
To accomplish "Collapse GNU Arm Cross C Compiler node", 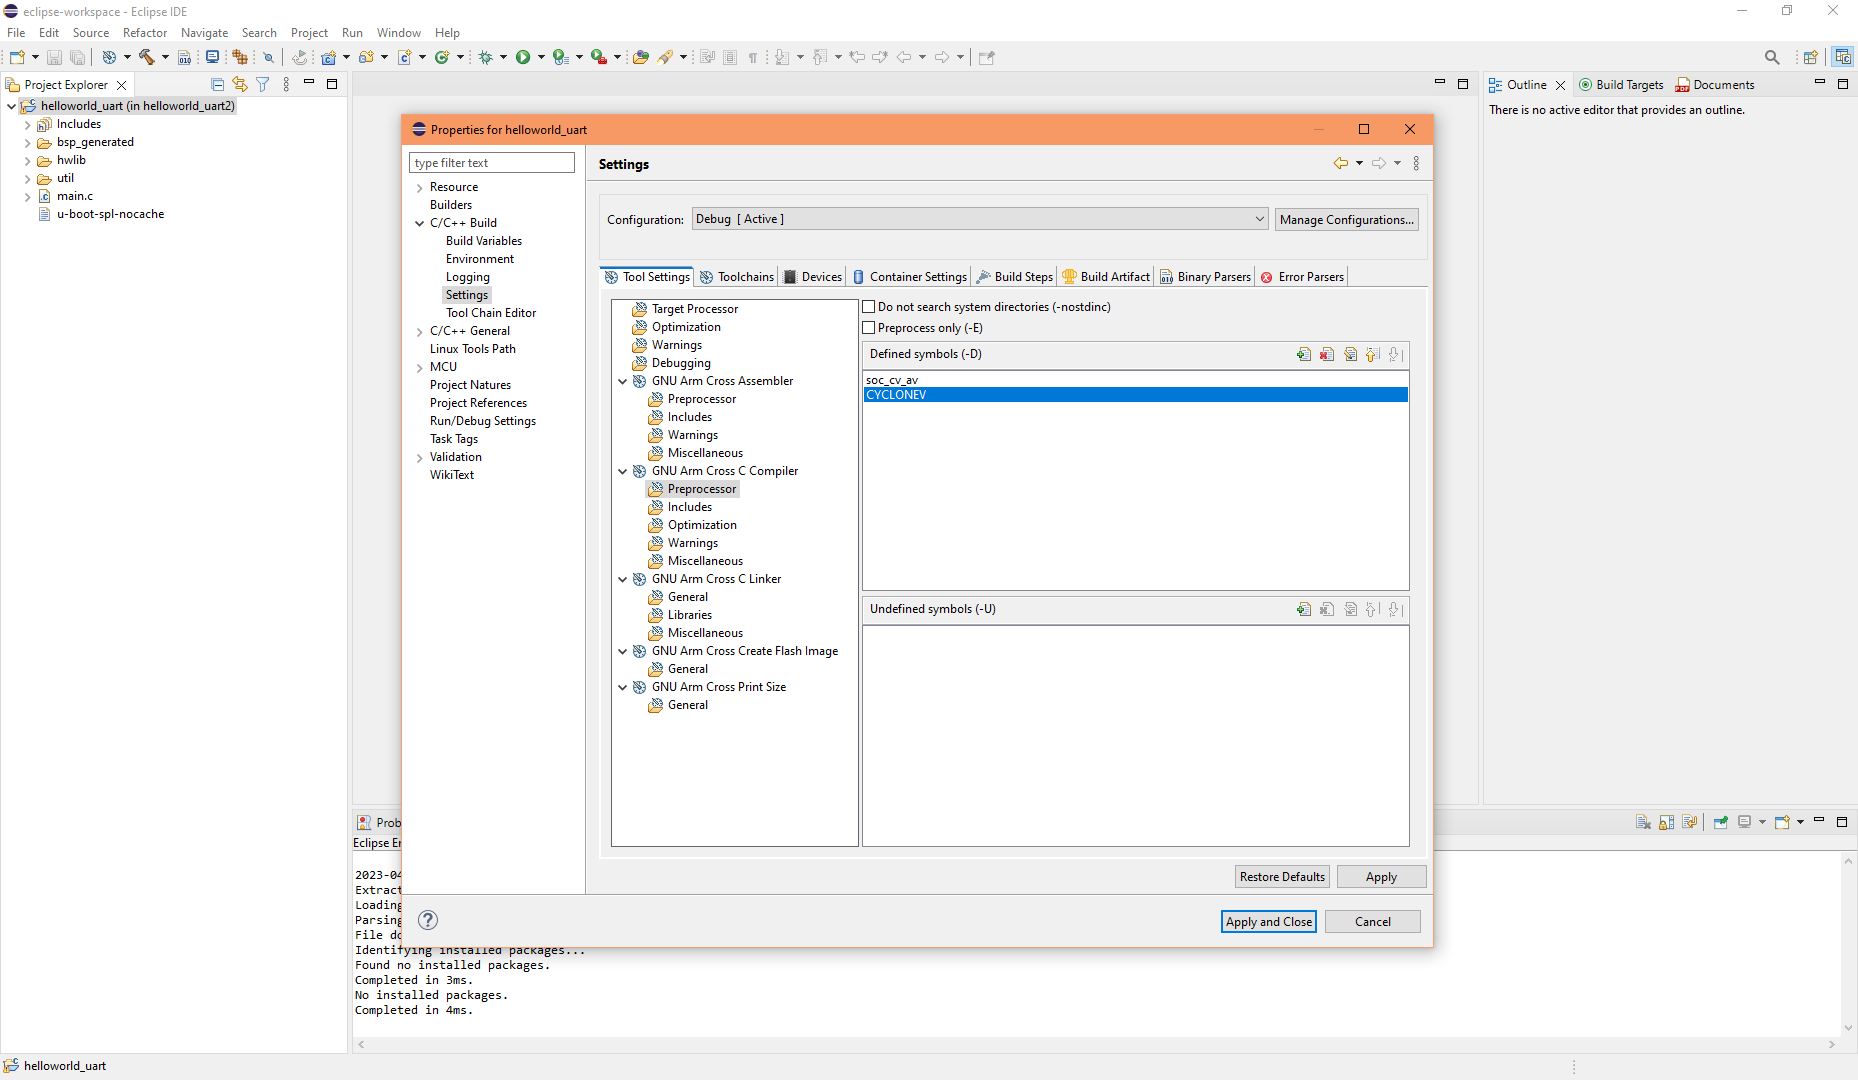I will point(623,471).
